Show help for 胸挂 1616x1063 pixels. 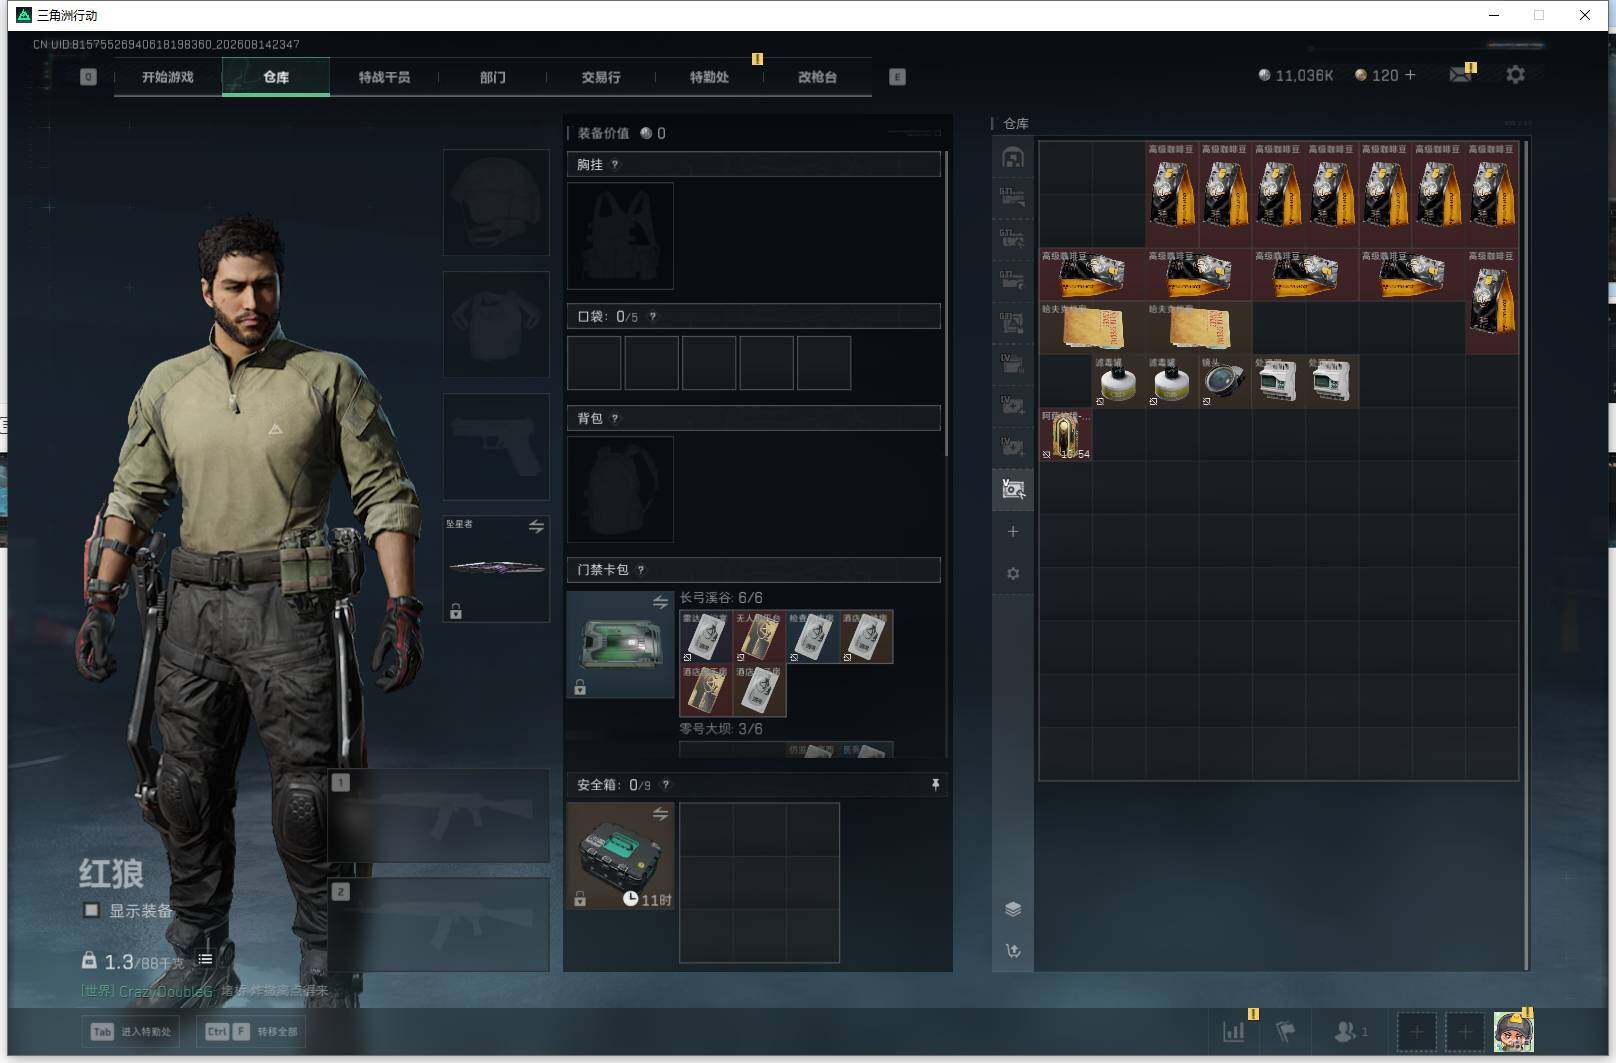coord(615,165)
